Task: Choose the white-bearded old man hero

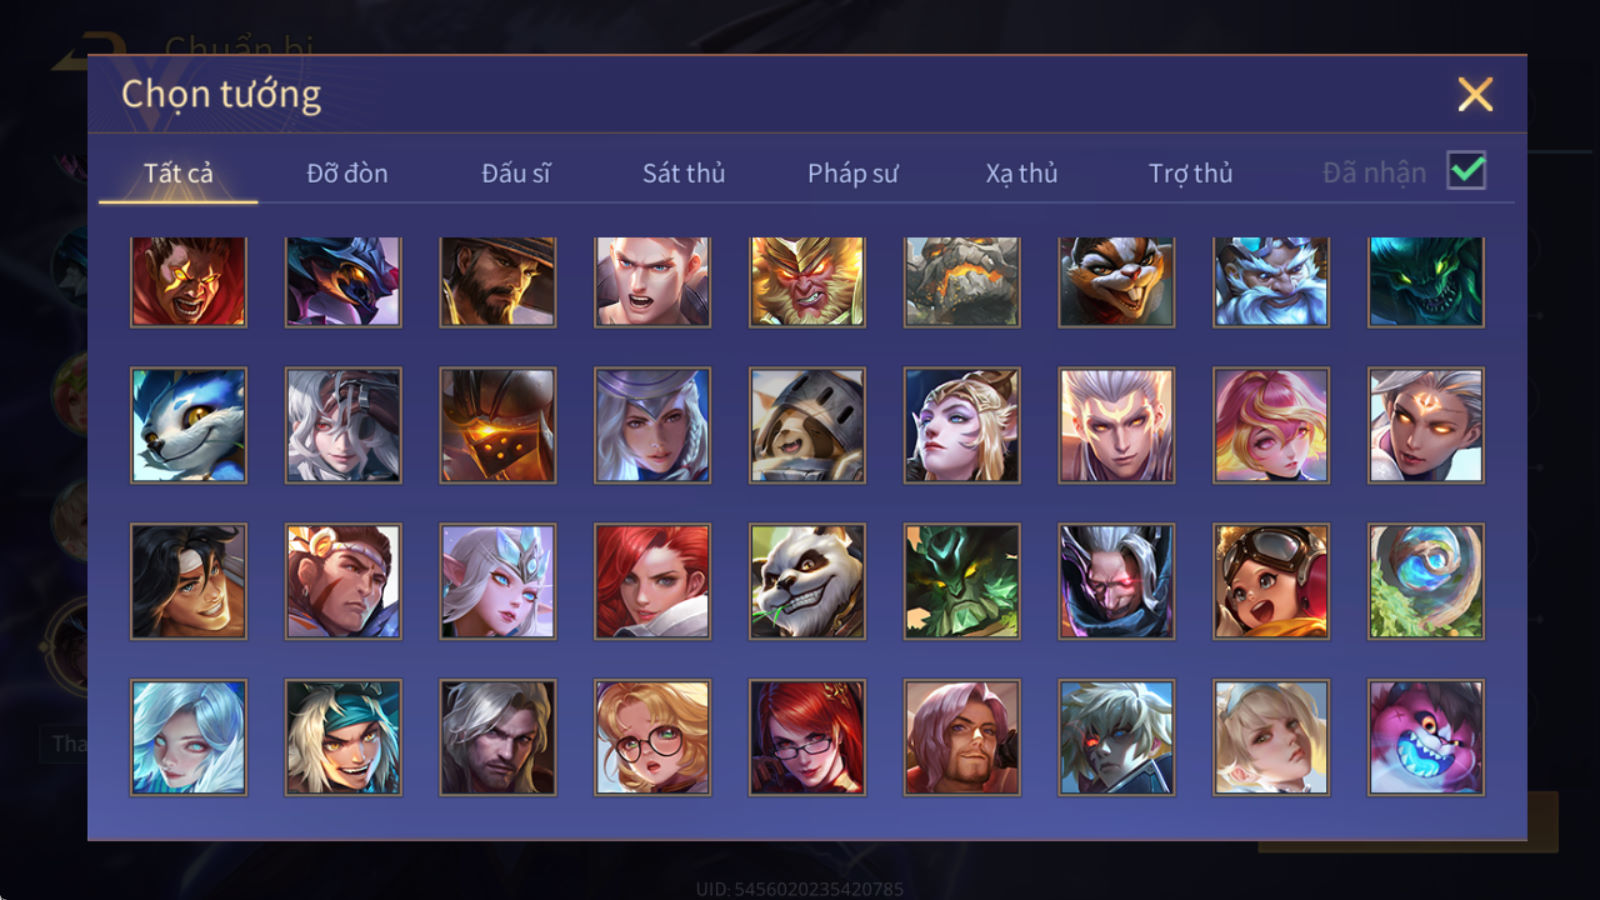Action: 1271,281
